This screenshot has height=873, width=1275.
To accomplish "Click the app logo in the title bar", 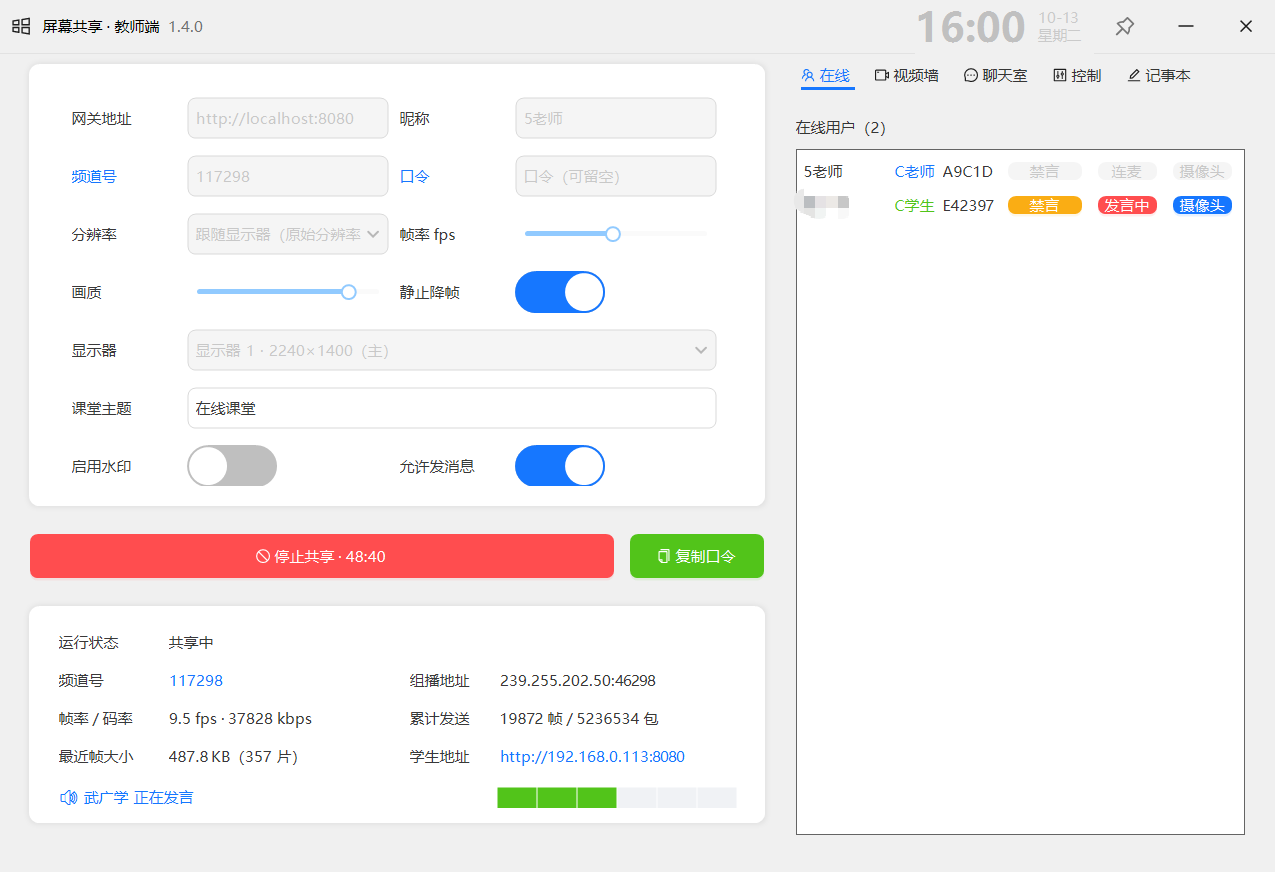I will tap(21, 27).
